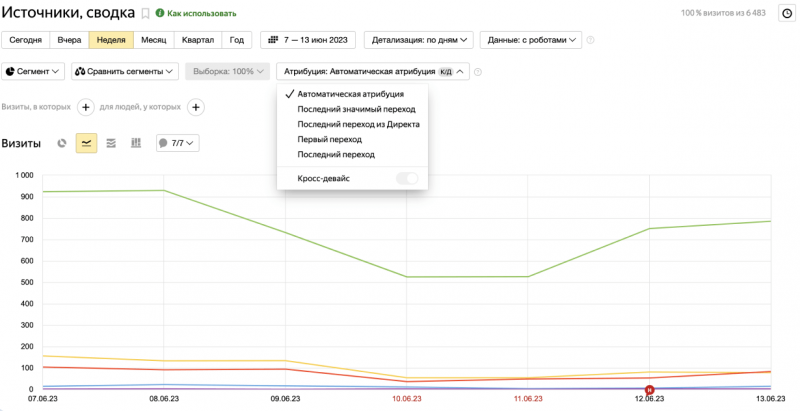Click the help icon beside the data dropdown

591,41
